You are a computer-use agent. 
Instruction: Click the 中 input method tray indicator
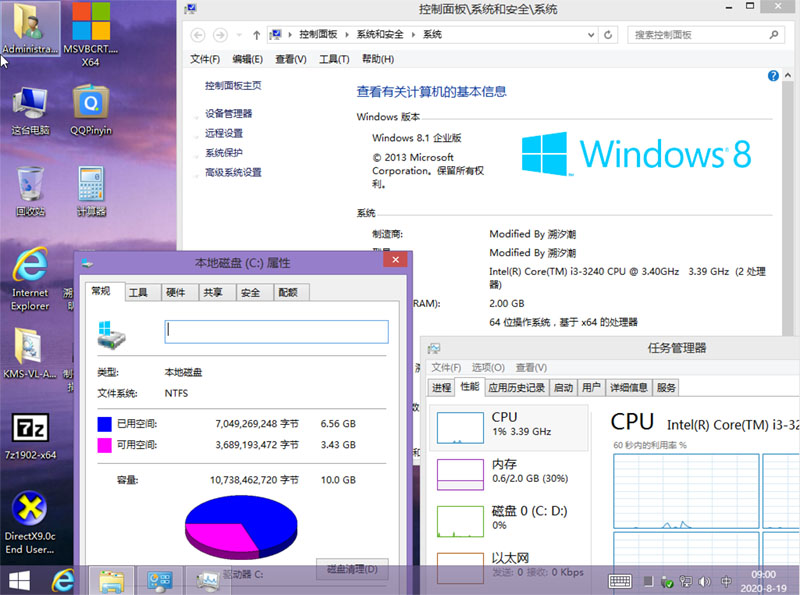point(726,581)
